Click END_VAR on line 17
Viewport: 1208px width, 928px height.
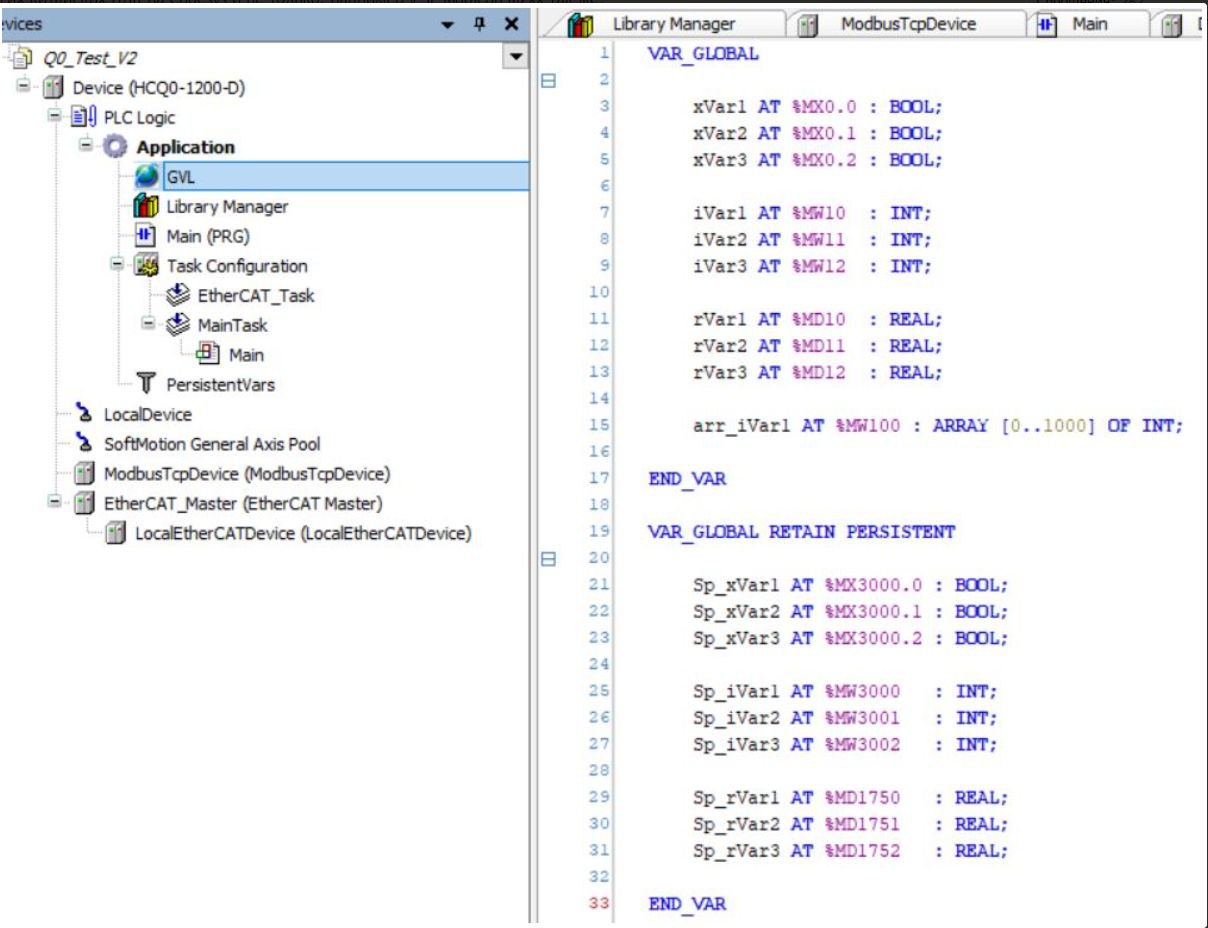click(687, 480)
